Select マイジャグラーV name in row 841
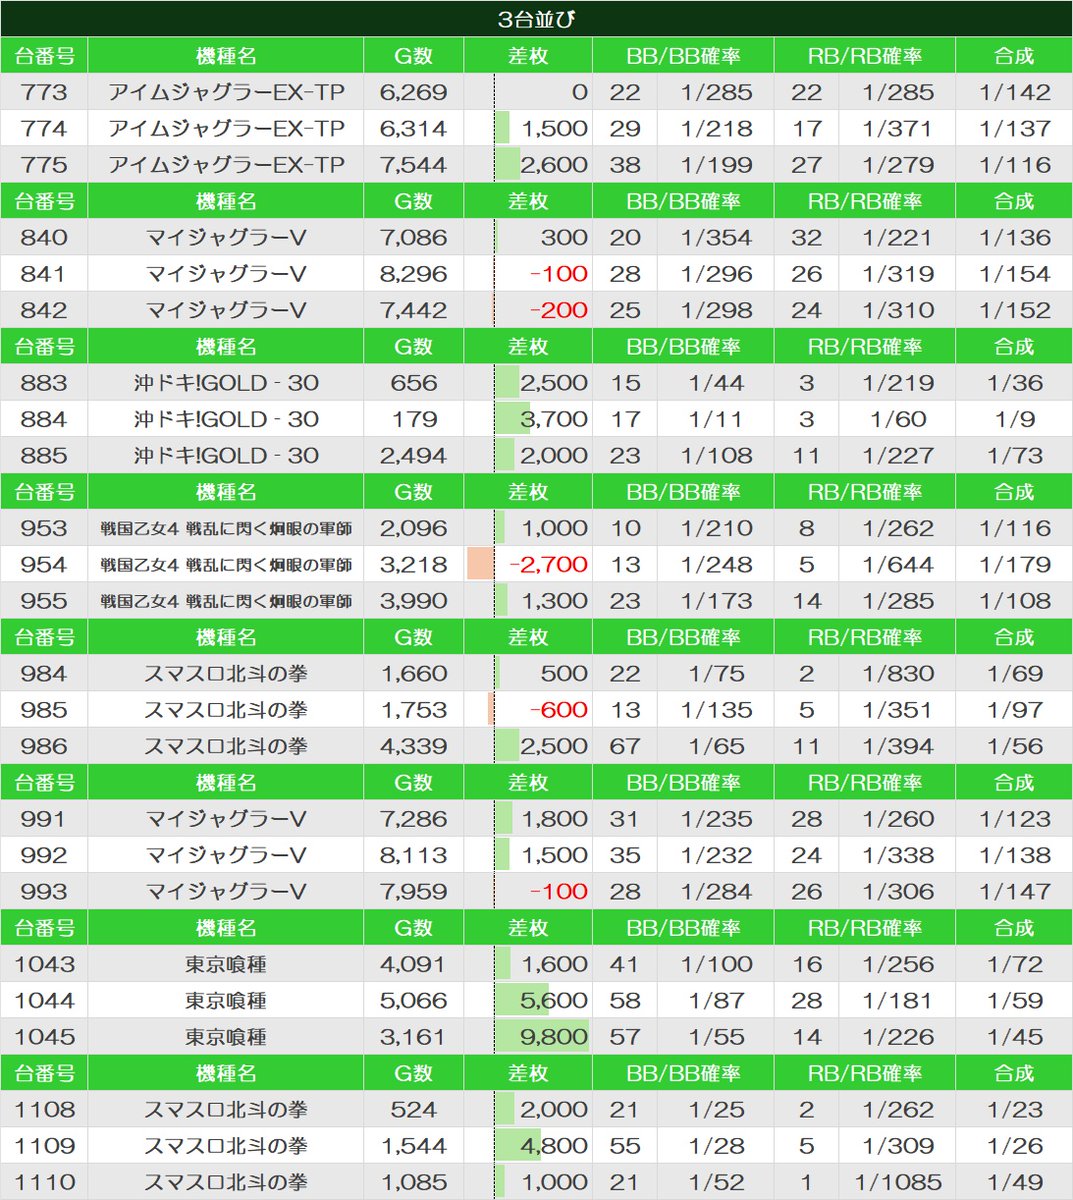 pyautogui.click(x=226, y=274)
